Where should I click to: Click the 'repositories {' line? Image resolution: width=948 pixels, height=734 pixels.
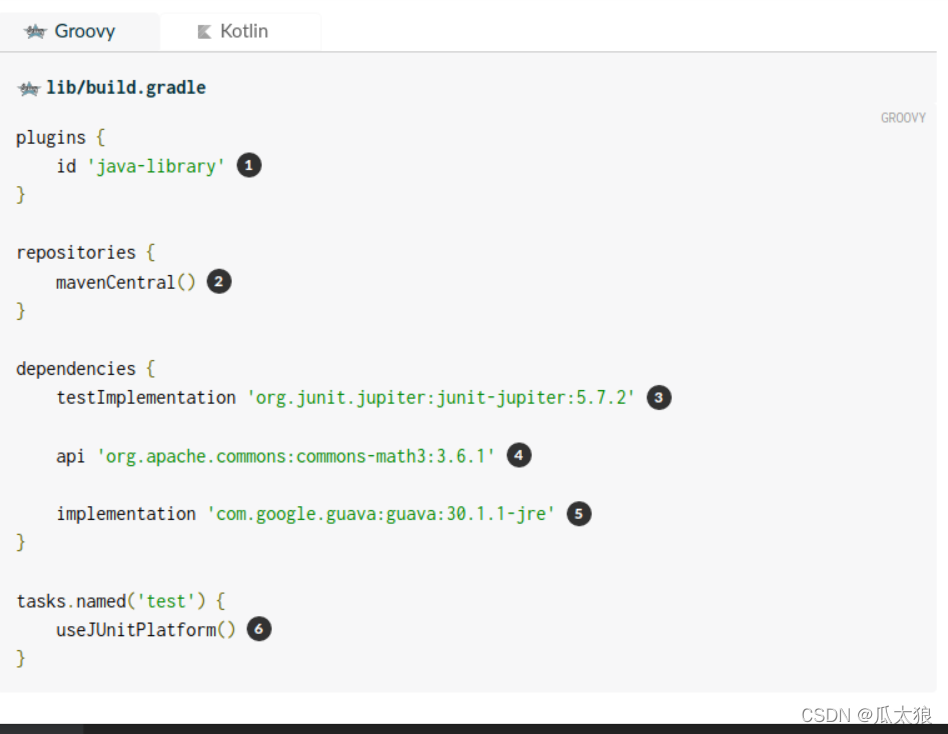point(85,253)
